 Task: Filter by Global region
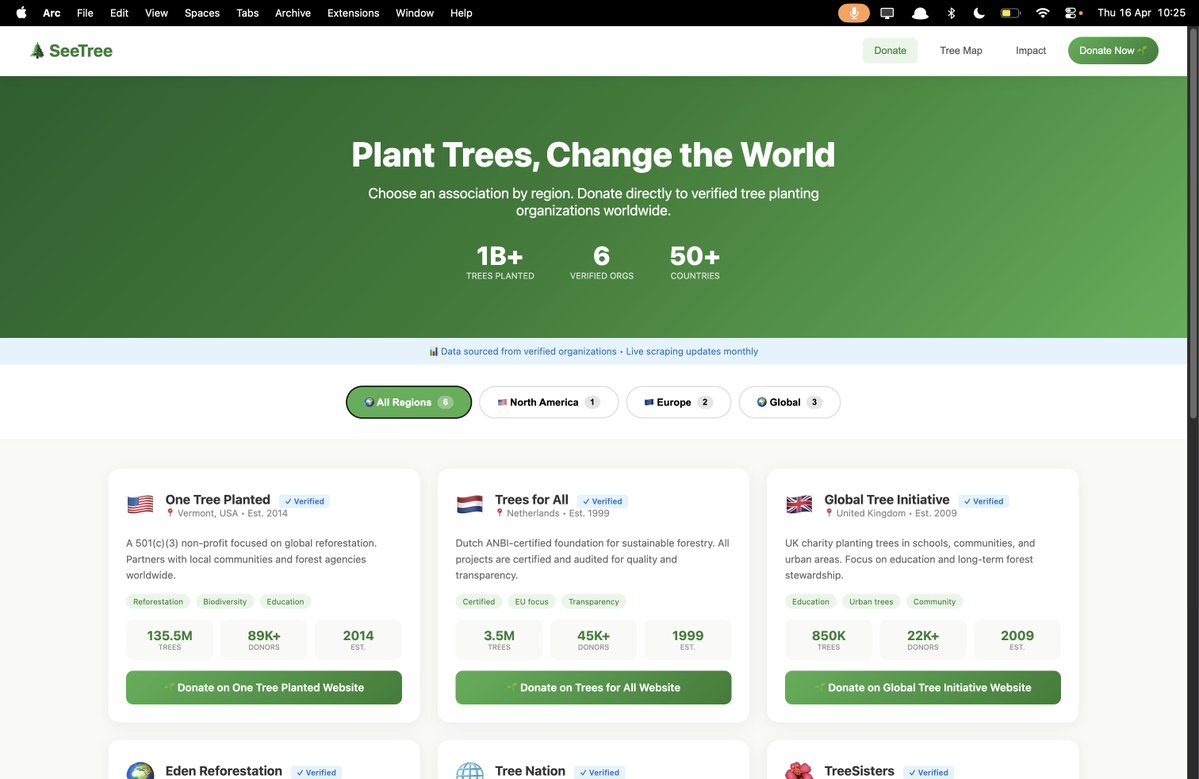click(789, 402)
